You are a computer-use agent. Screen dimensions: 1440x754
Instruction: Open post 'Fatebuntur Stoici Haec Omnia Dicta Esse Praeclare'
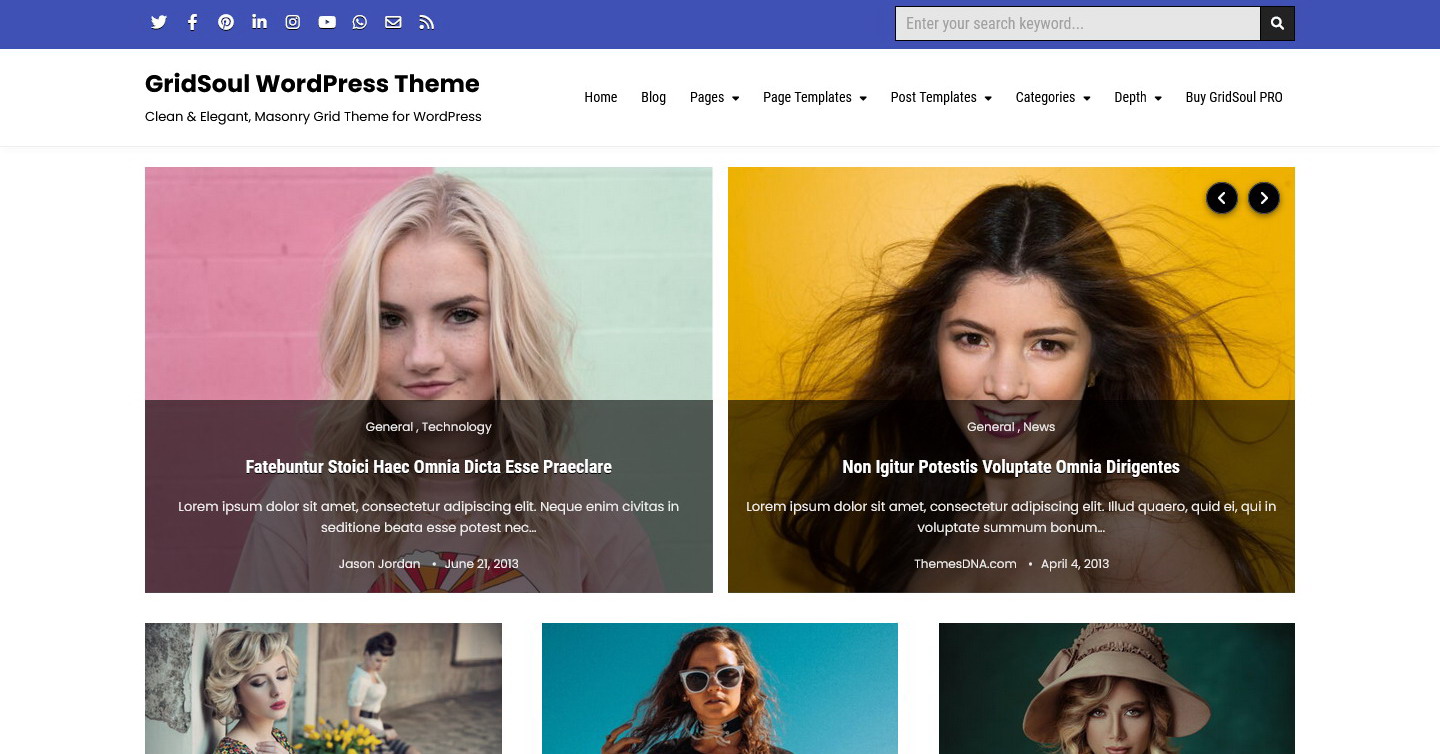(x=429, y=467)
